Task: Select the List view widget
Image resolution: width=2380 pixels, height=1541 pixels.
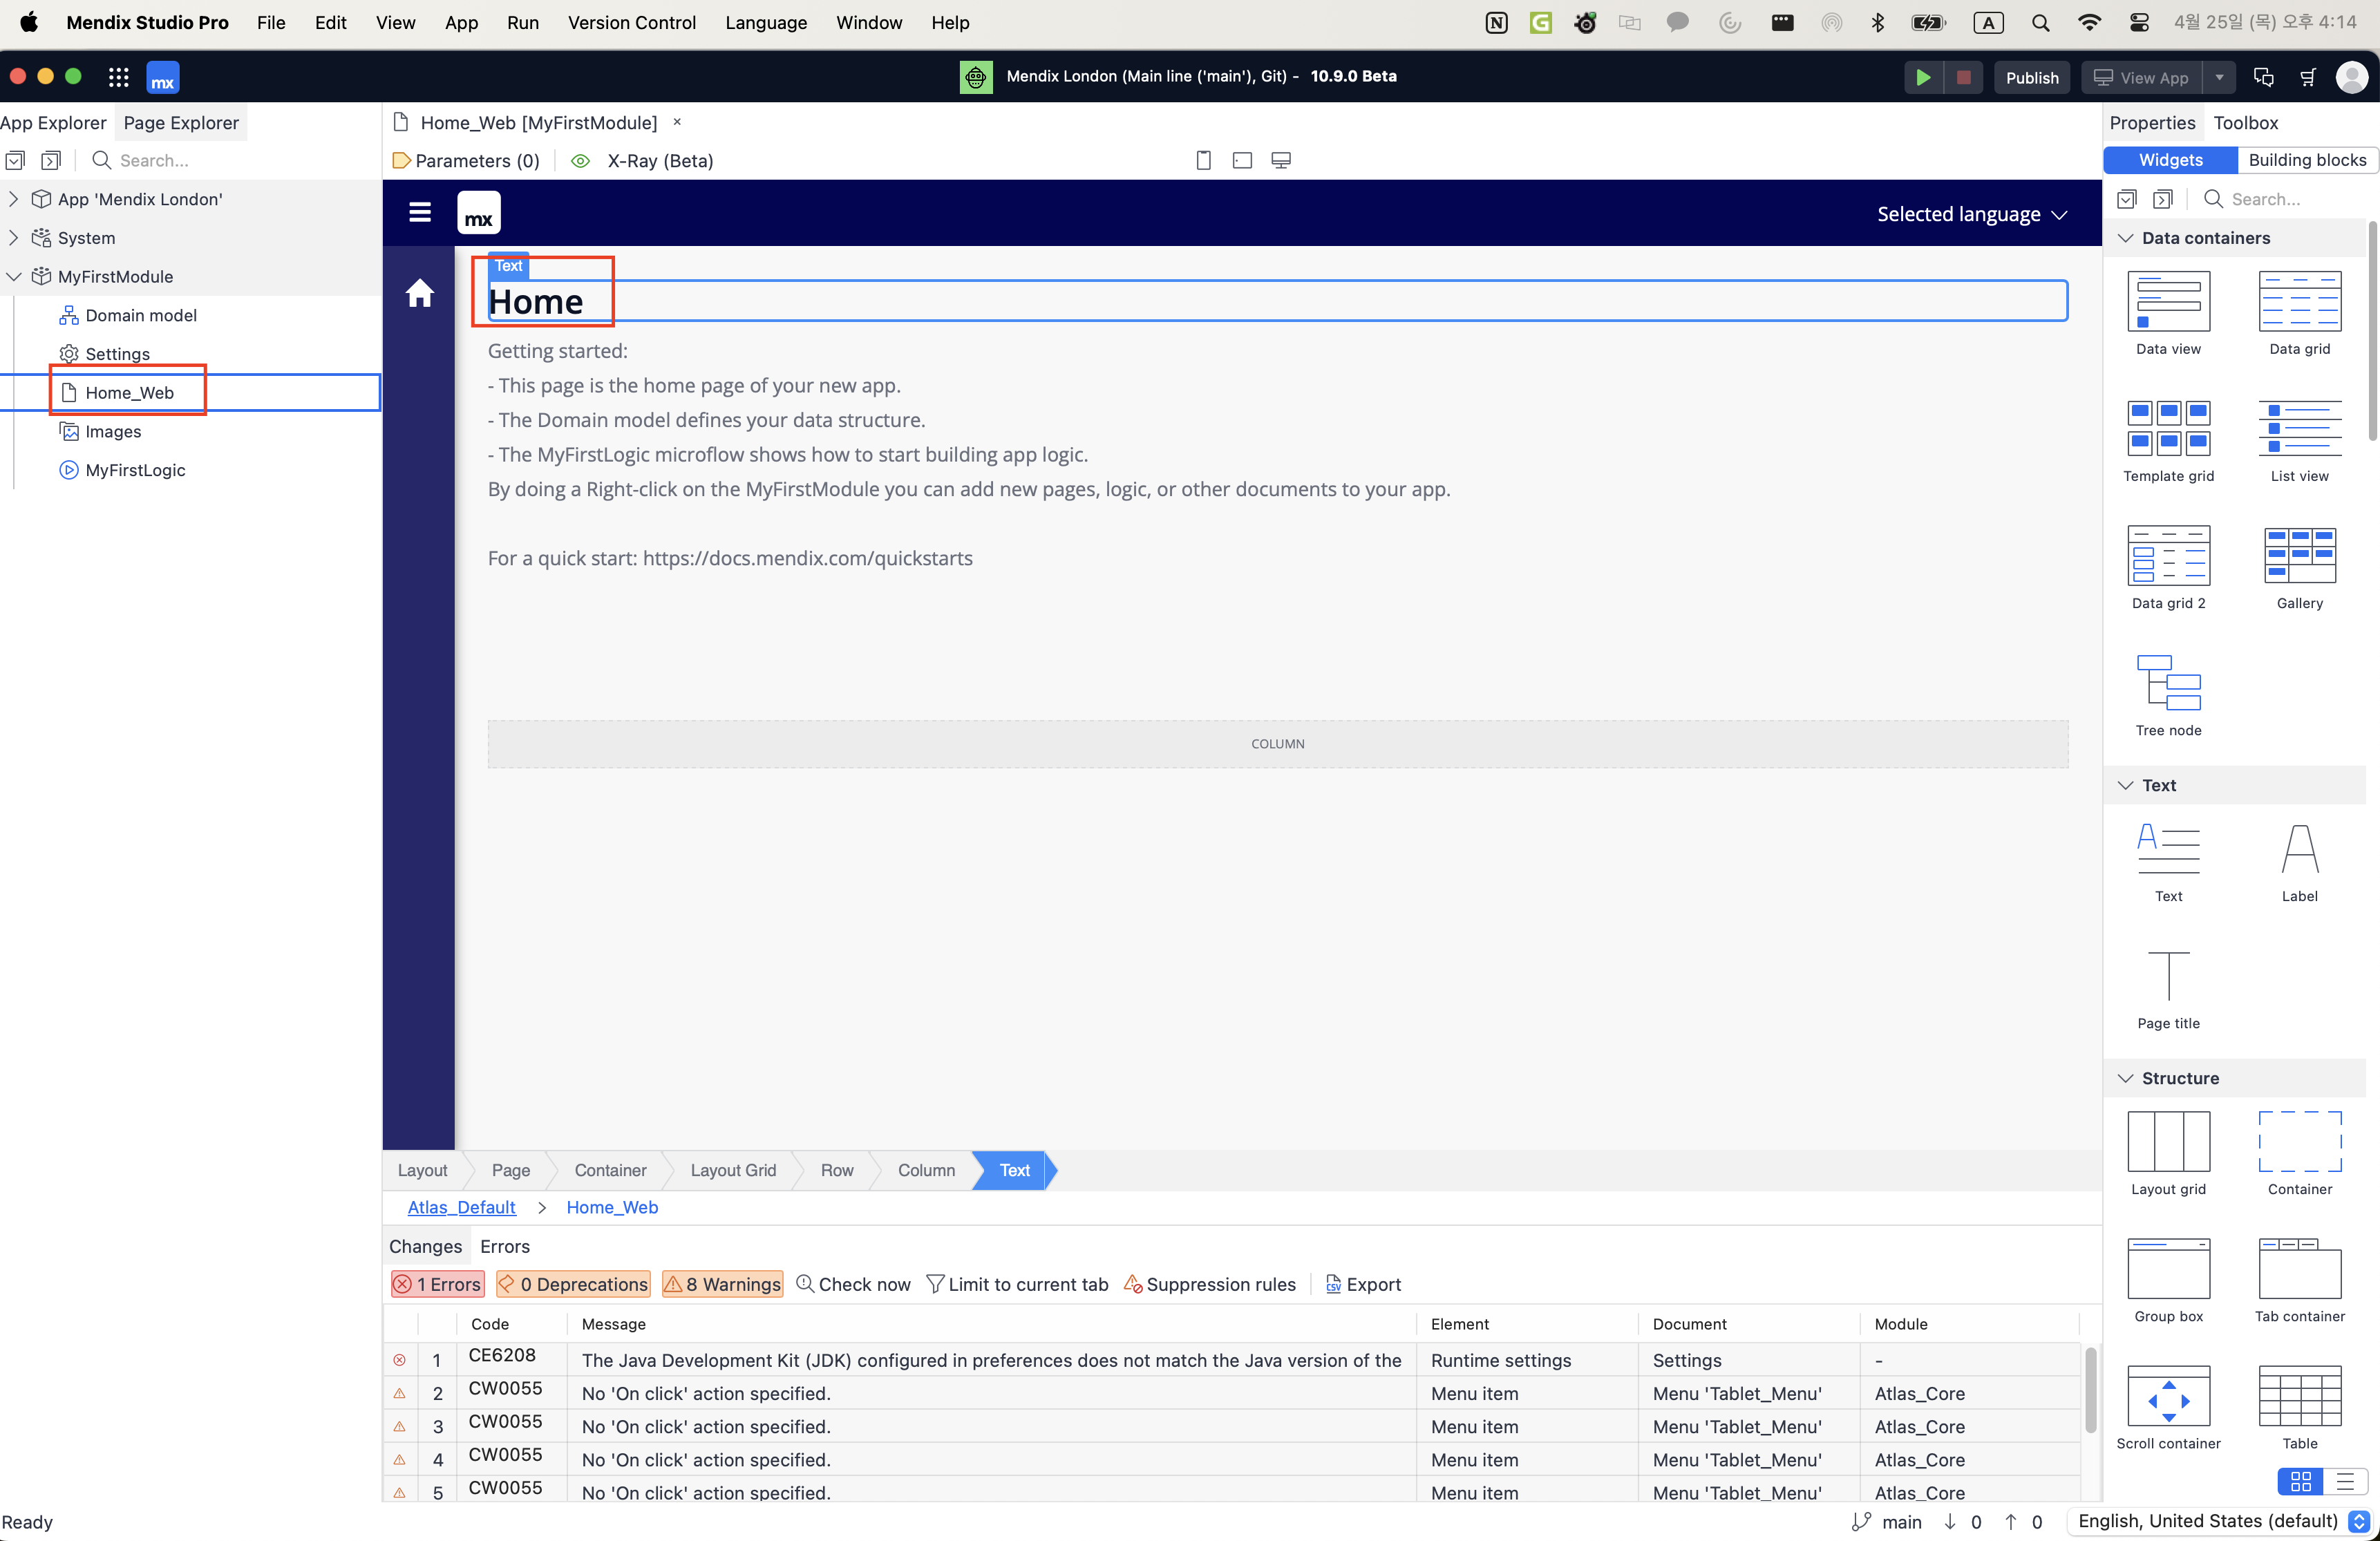Action: (x=2299, y=440)
